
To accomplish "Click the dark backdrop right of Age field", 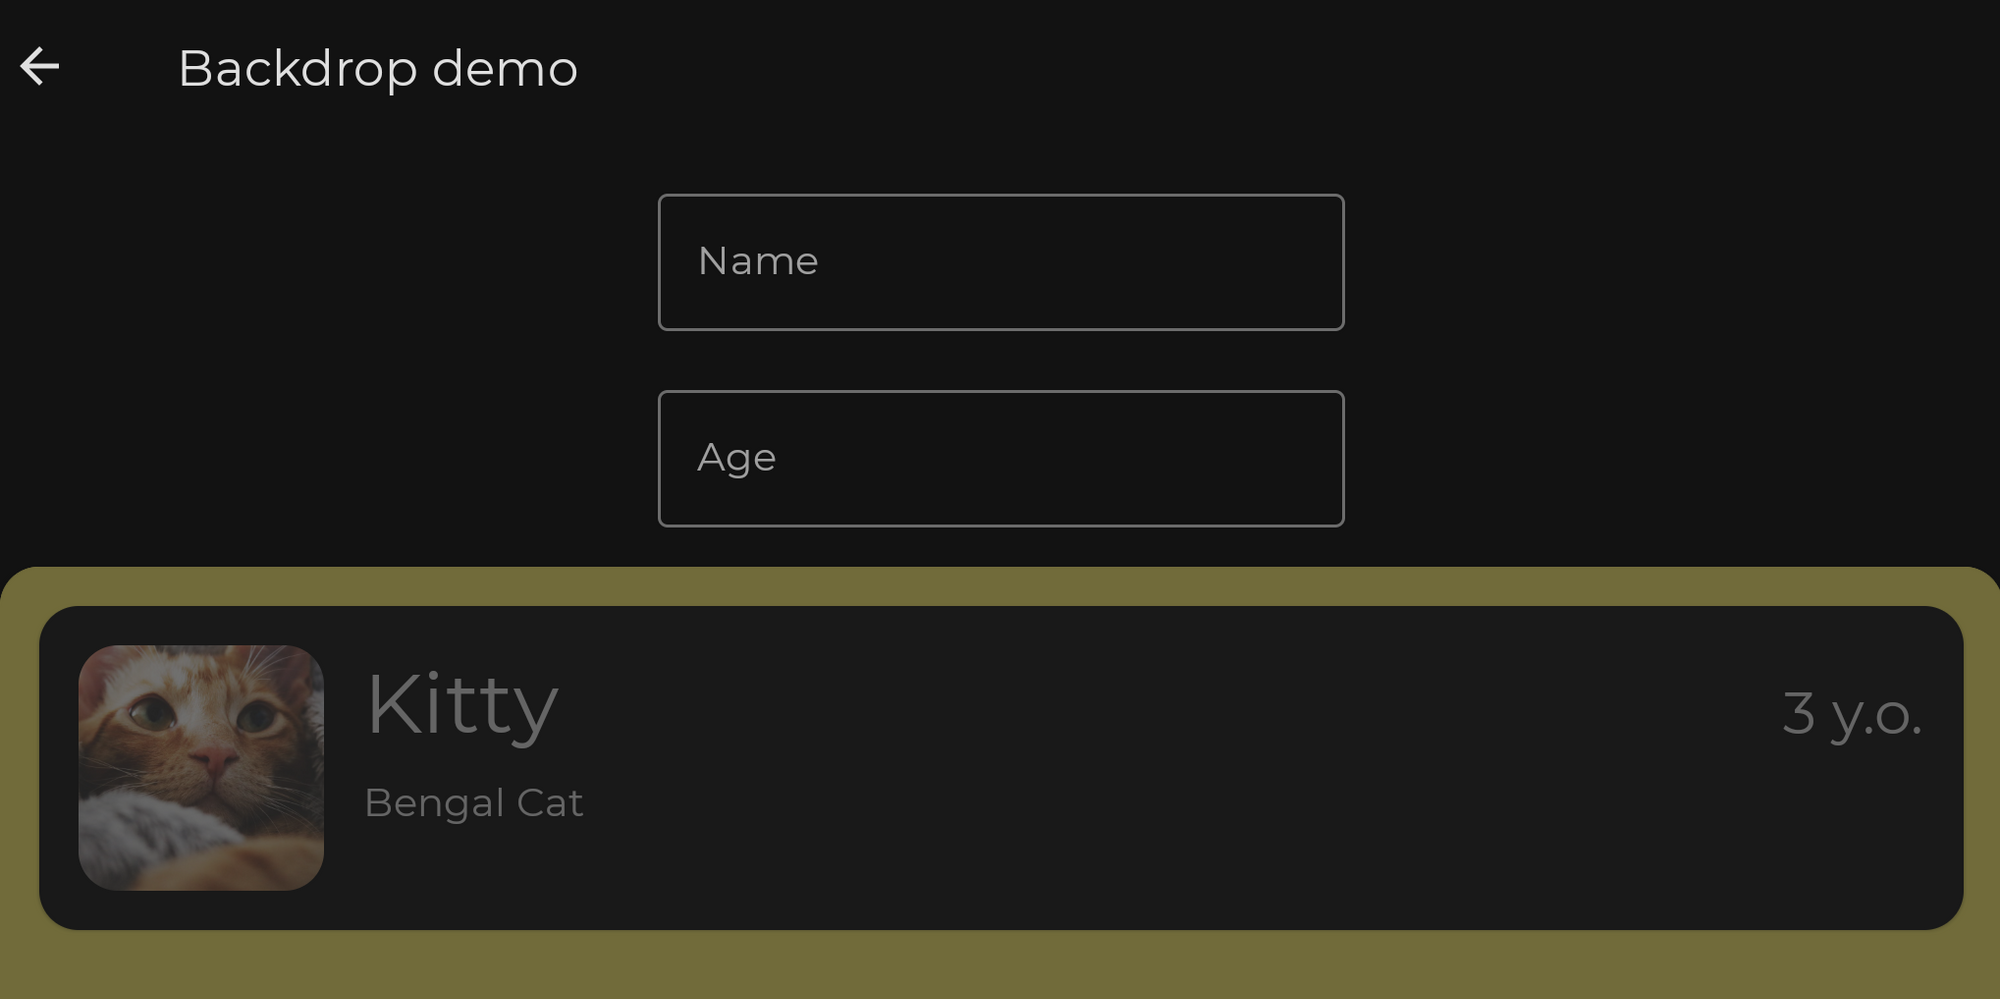I will [x=1670, y=458].
